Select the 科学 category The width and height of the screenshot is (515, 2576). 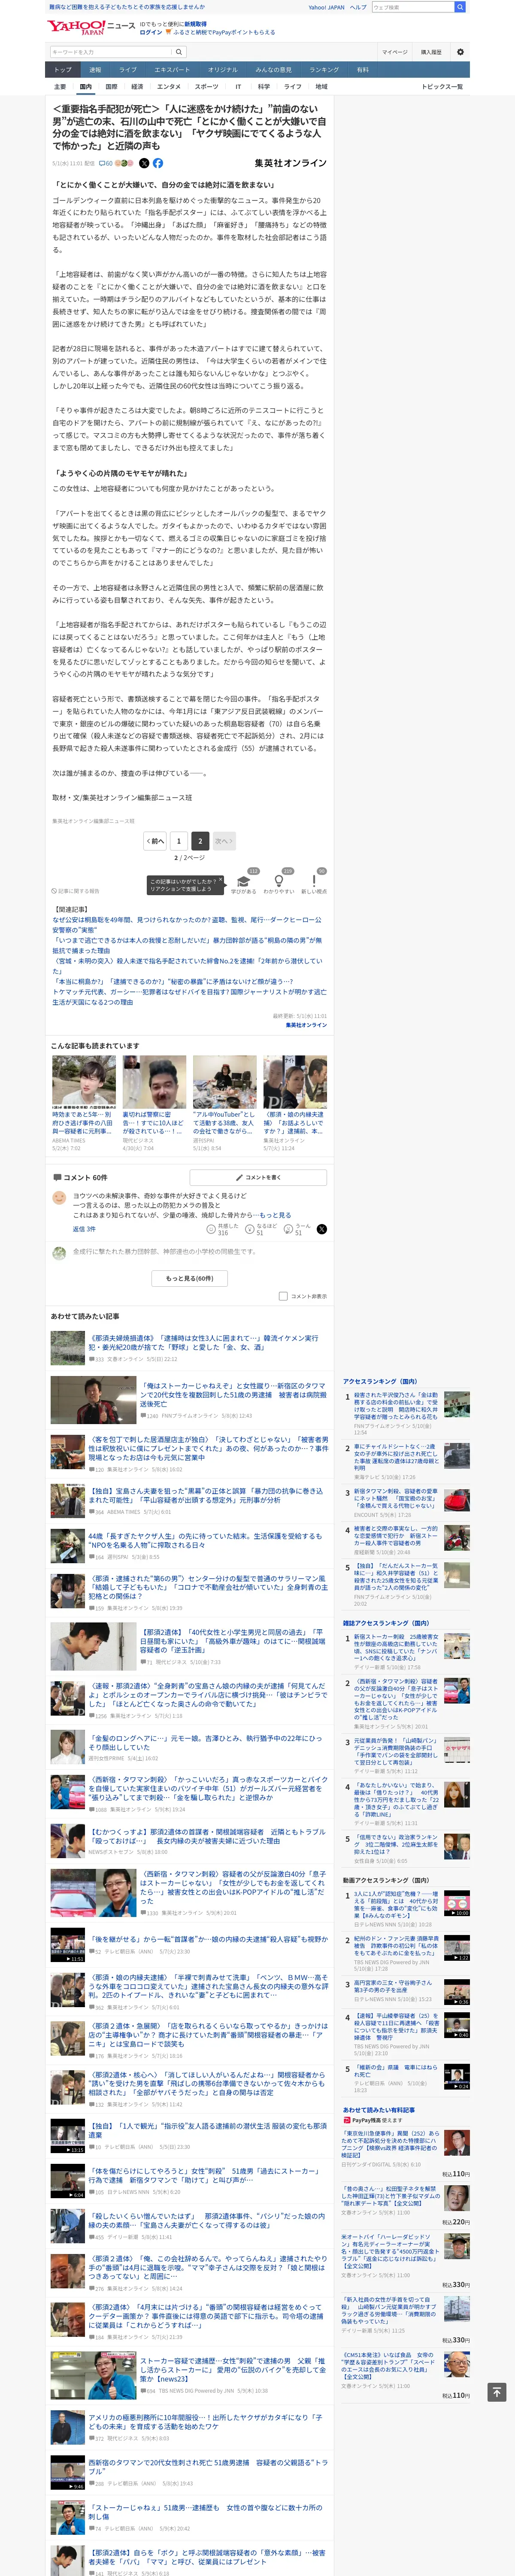pos(264,87)
